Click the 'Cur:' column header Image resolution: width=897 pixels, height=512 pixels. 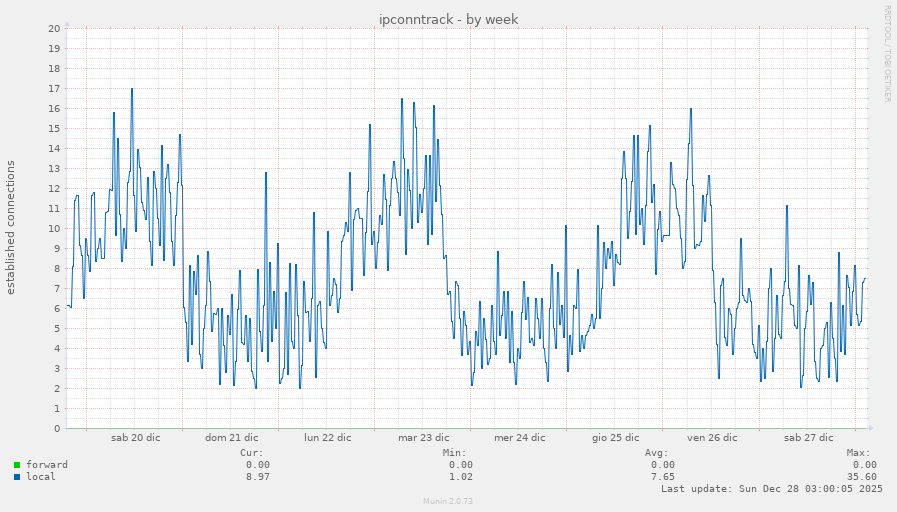tap(252, 453)
